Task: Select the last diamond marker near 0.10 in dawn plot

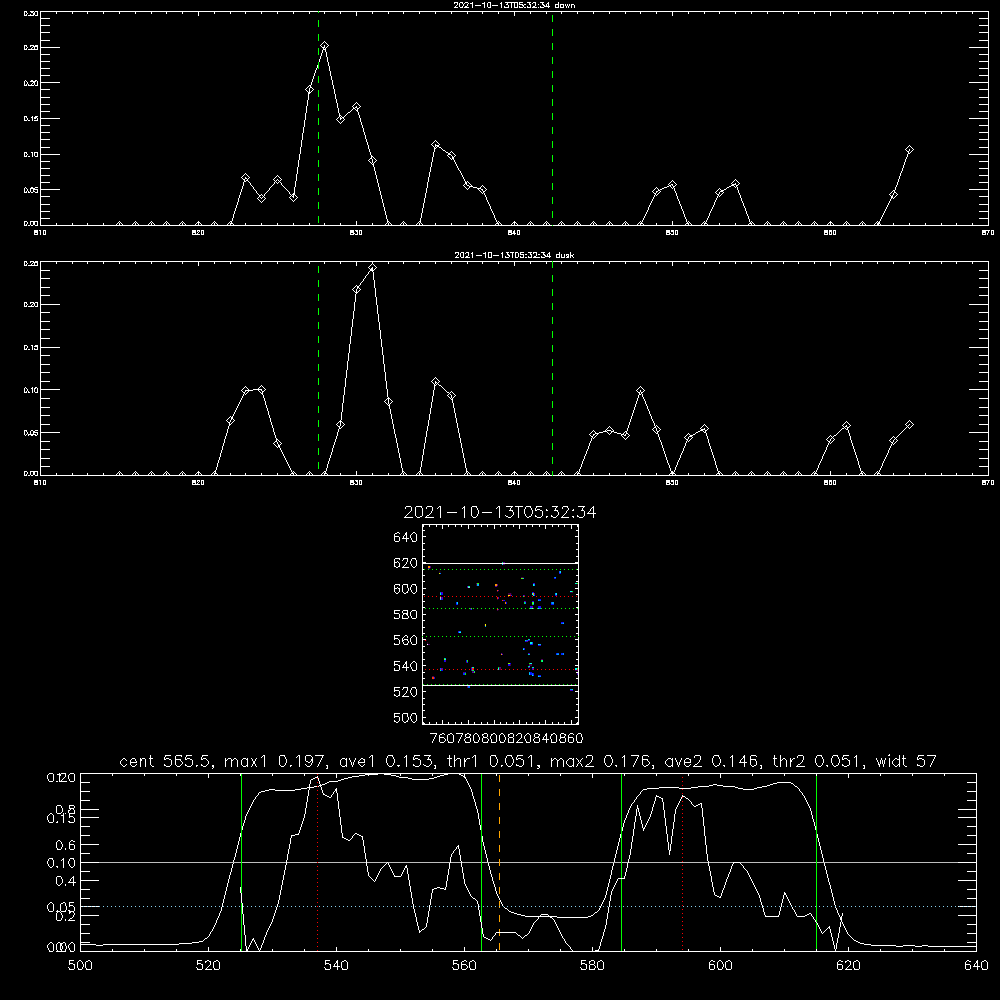Action: (909, 150)
